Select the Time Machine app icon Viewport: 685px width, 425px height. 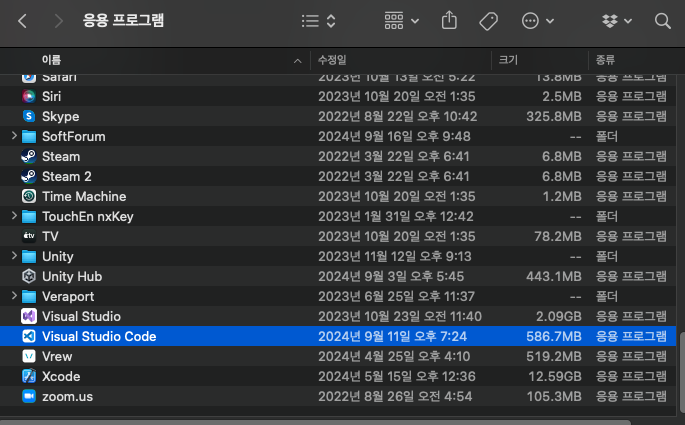click(x=29, y=197)
